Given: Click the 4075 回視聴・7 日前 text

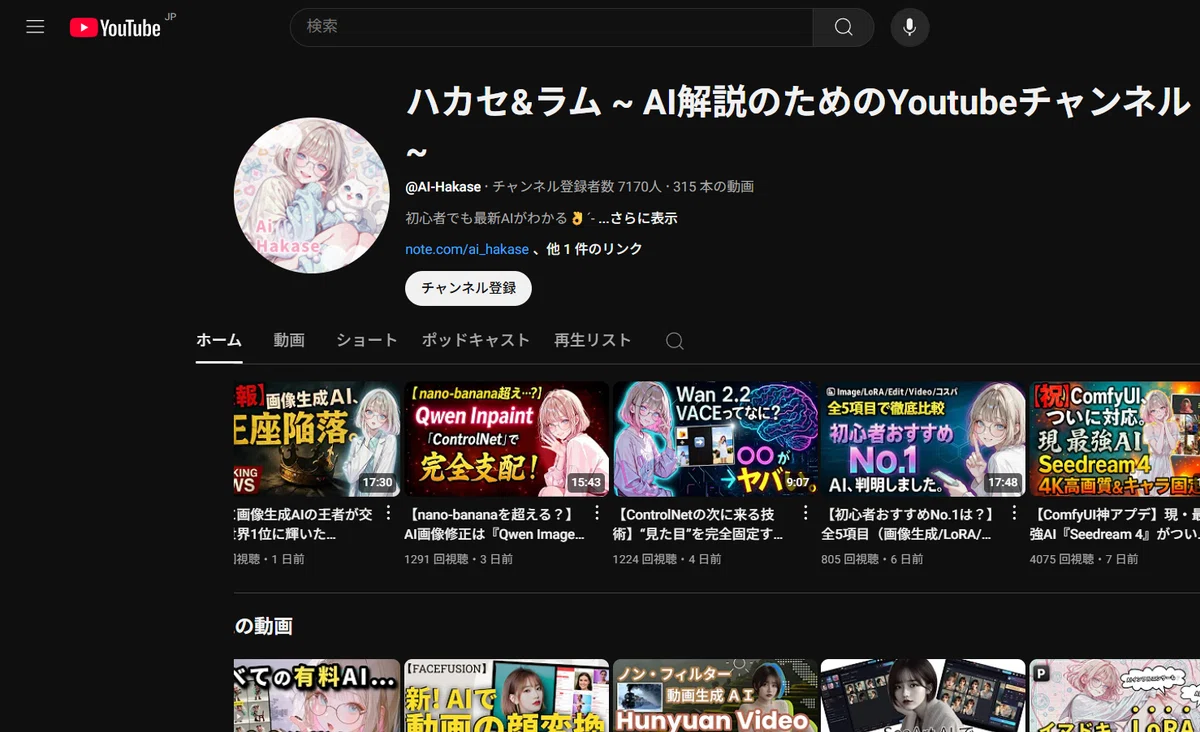Looking at the screenshot, I should 1084,560.
